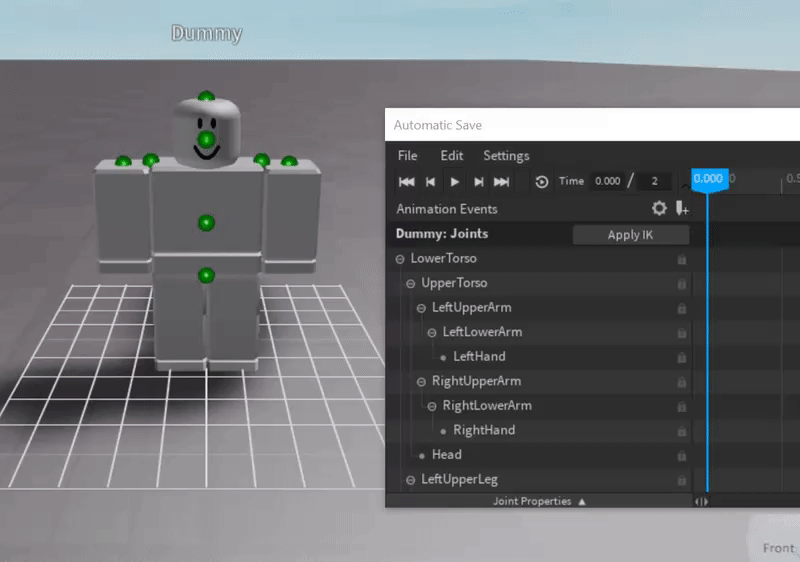Viewport: 800px width, 562px height.
Task: Click the panel divider resize handle
Action: pyautogui.click(x=702, y=502)
